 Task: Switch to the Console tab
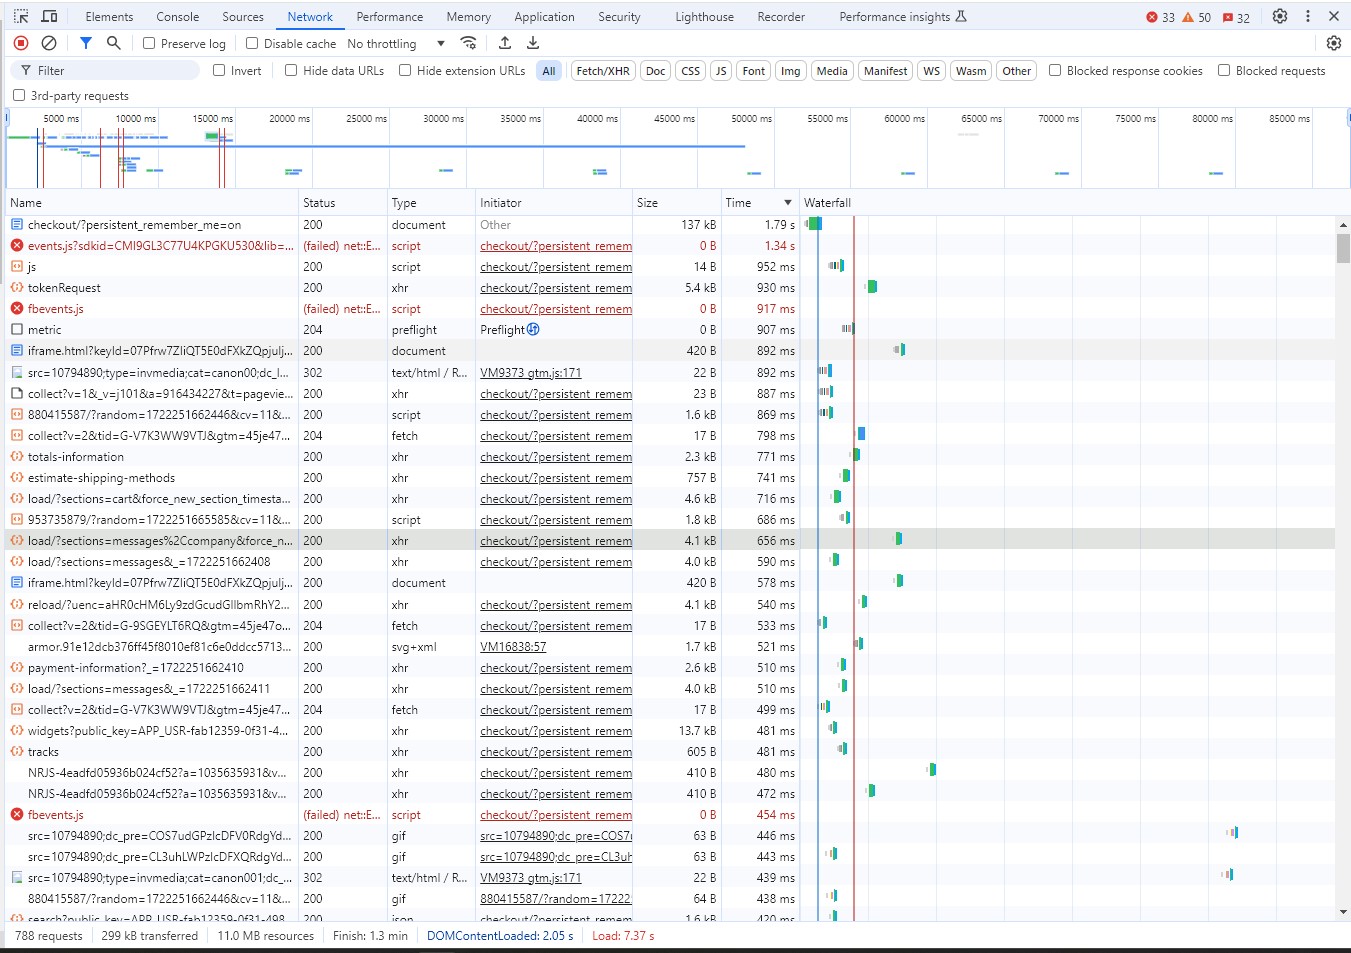click(x=177, y=16)
